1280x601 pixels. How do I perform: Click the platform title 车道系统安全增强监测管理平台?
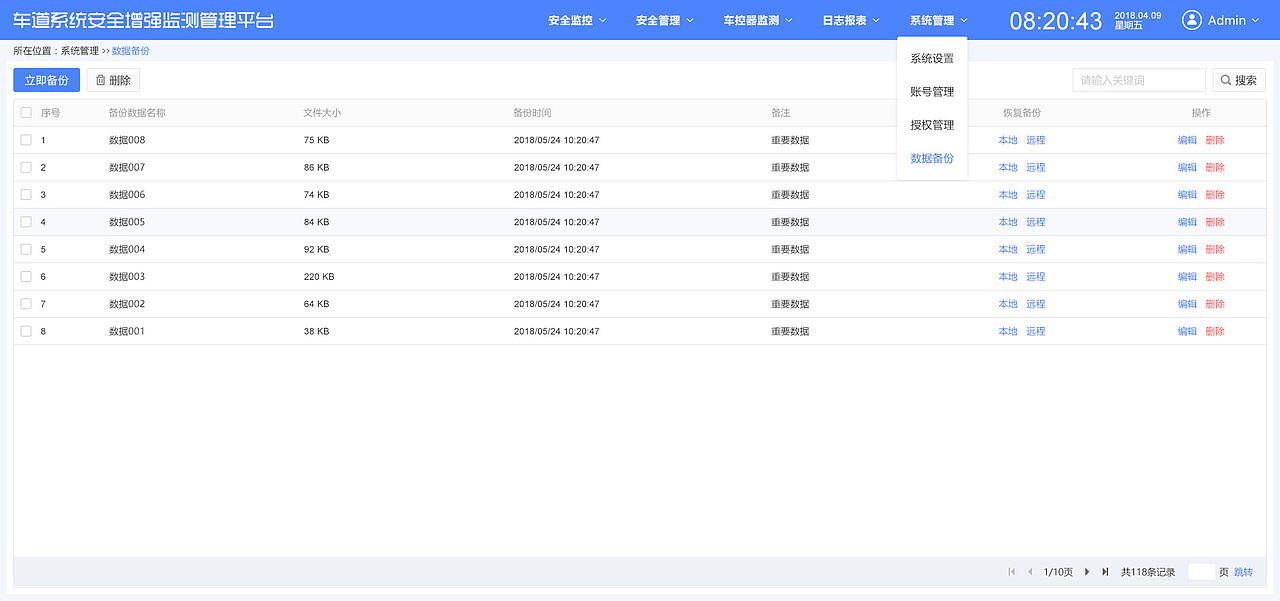click(x=143, y=20)
